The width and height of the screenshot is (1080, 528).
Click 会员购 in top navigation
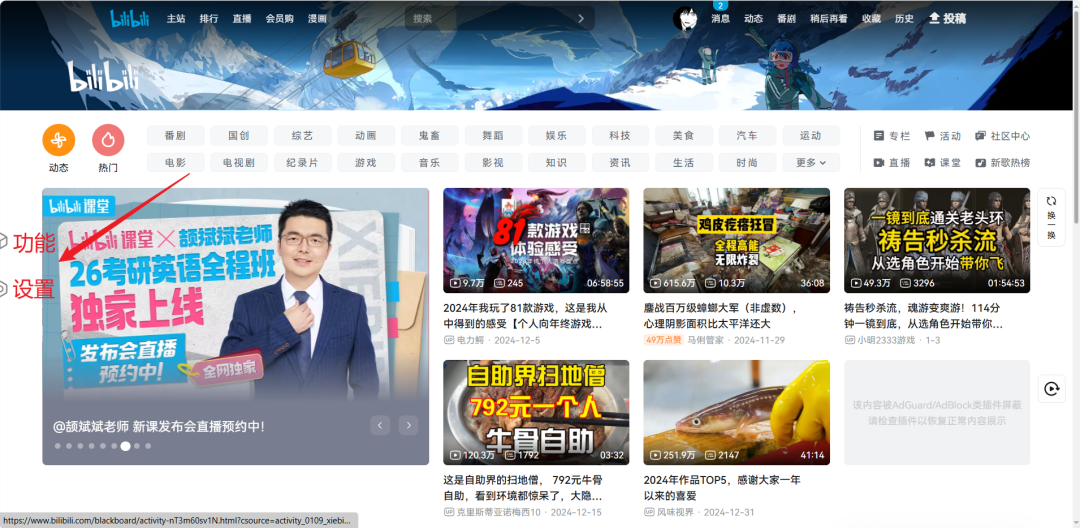280,19
